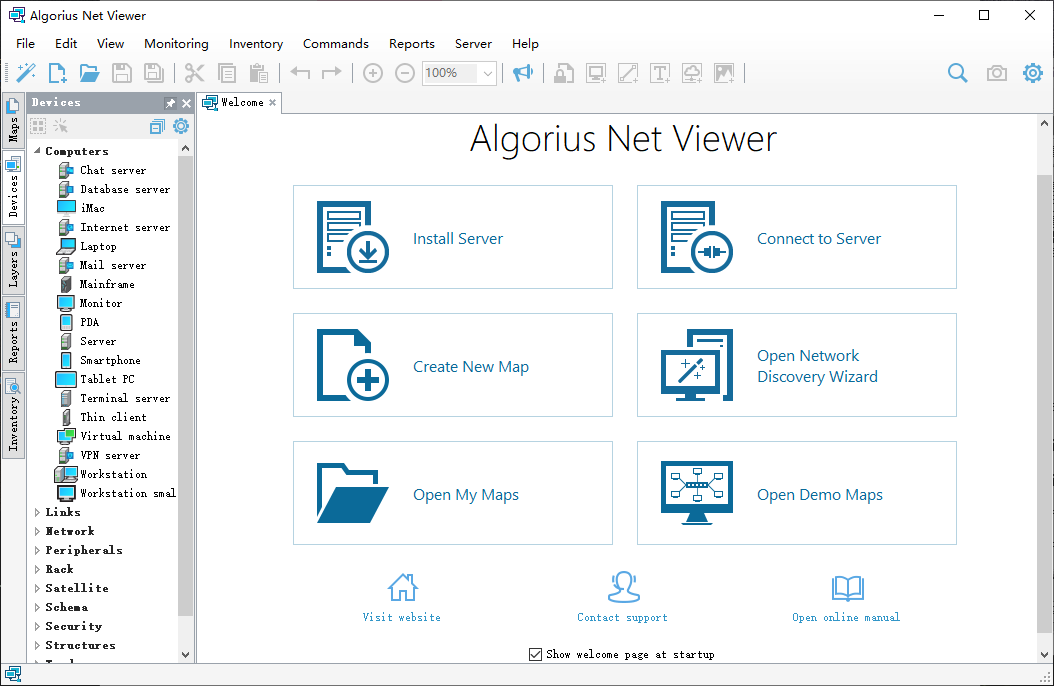The width and height of the screenshot is (1054, 686).
Task: Open the Monitoring menu
Action: pos(176,44)
